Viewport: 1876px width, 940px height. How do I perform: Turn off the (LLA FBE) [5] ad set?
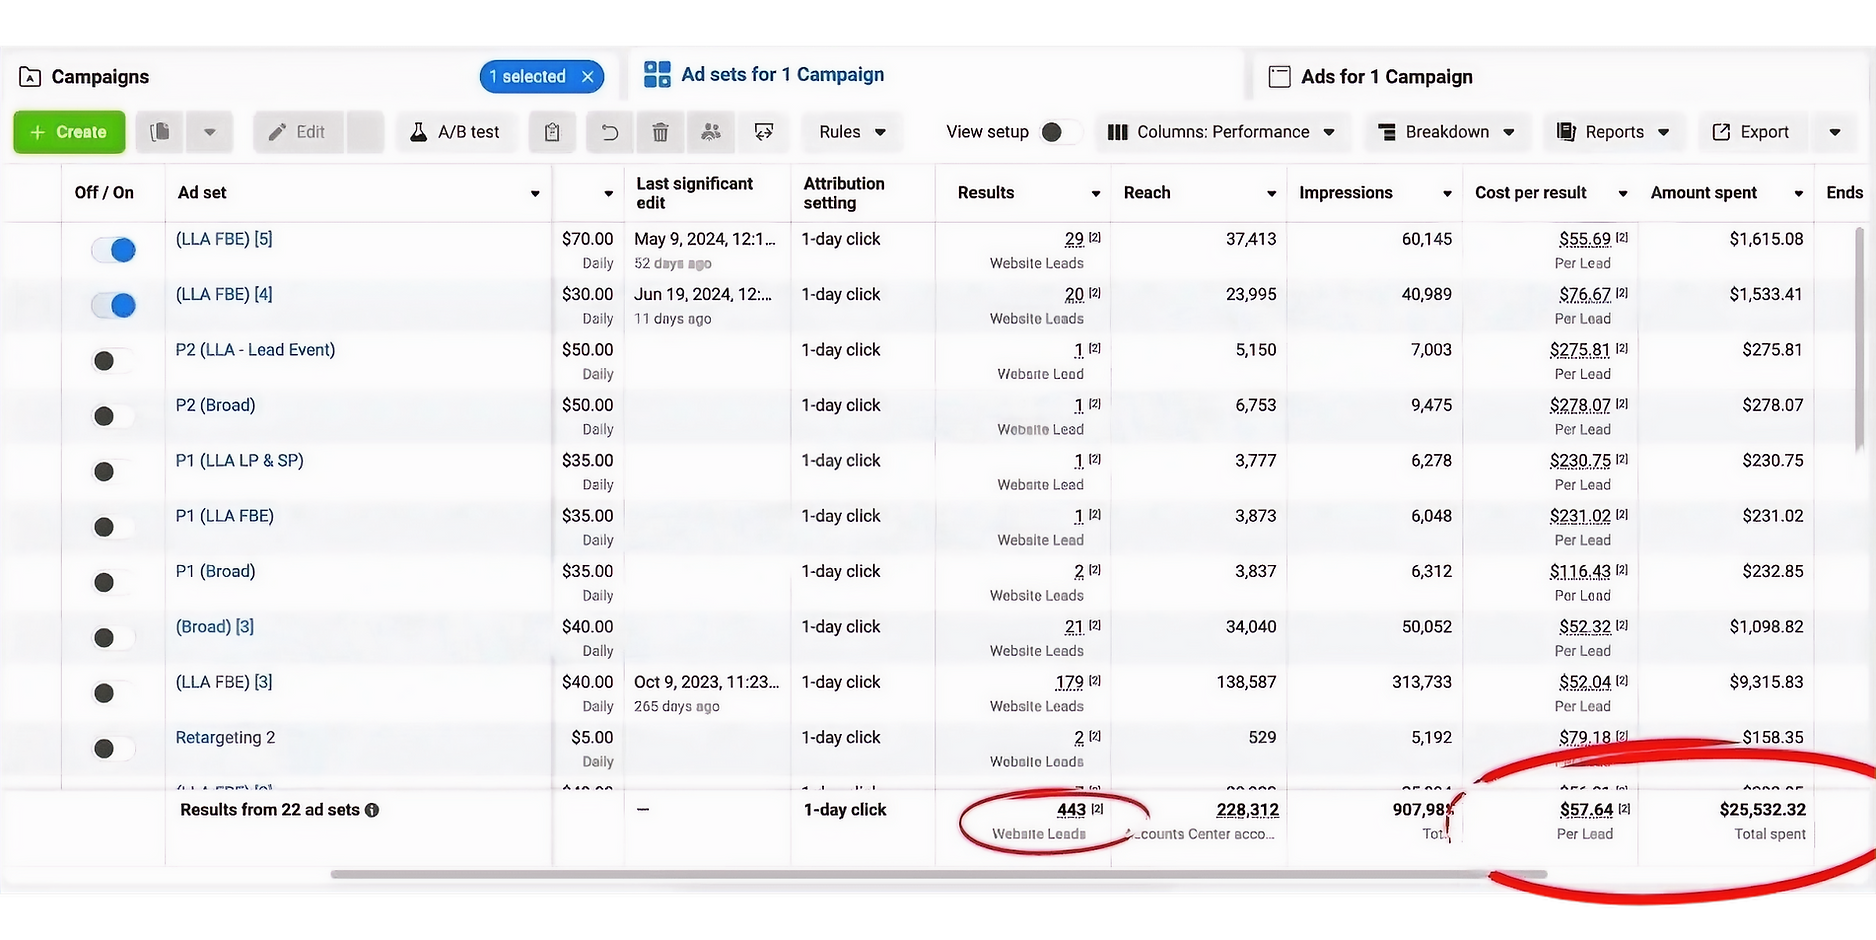tap(113, 250)
